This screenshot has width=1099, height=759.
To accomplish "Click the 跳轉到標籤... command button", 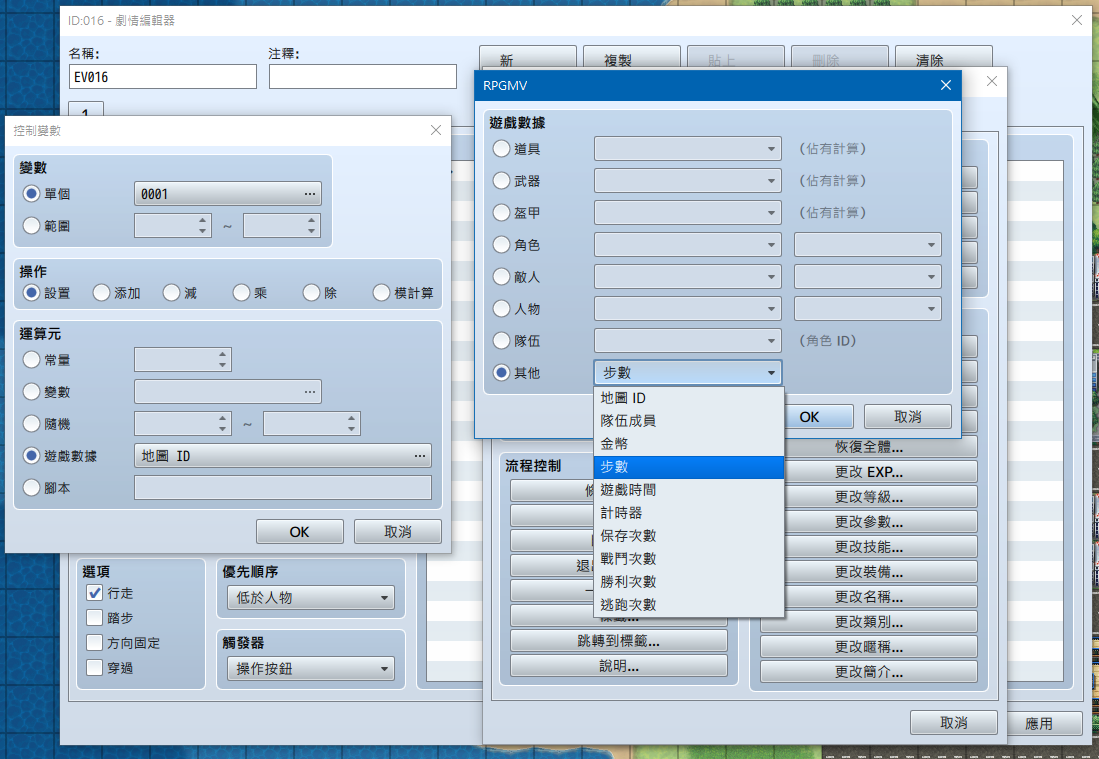I will 618,641.
